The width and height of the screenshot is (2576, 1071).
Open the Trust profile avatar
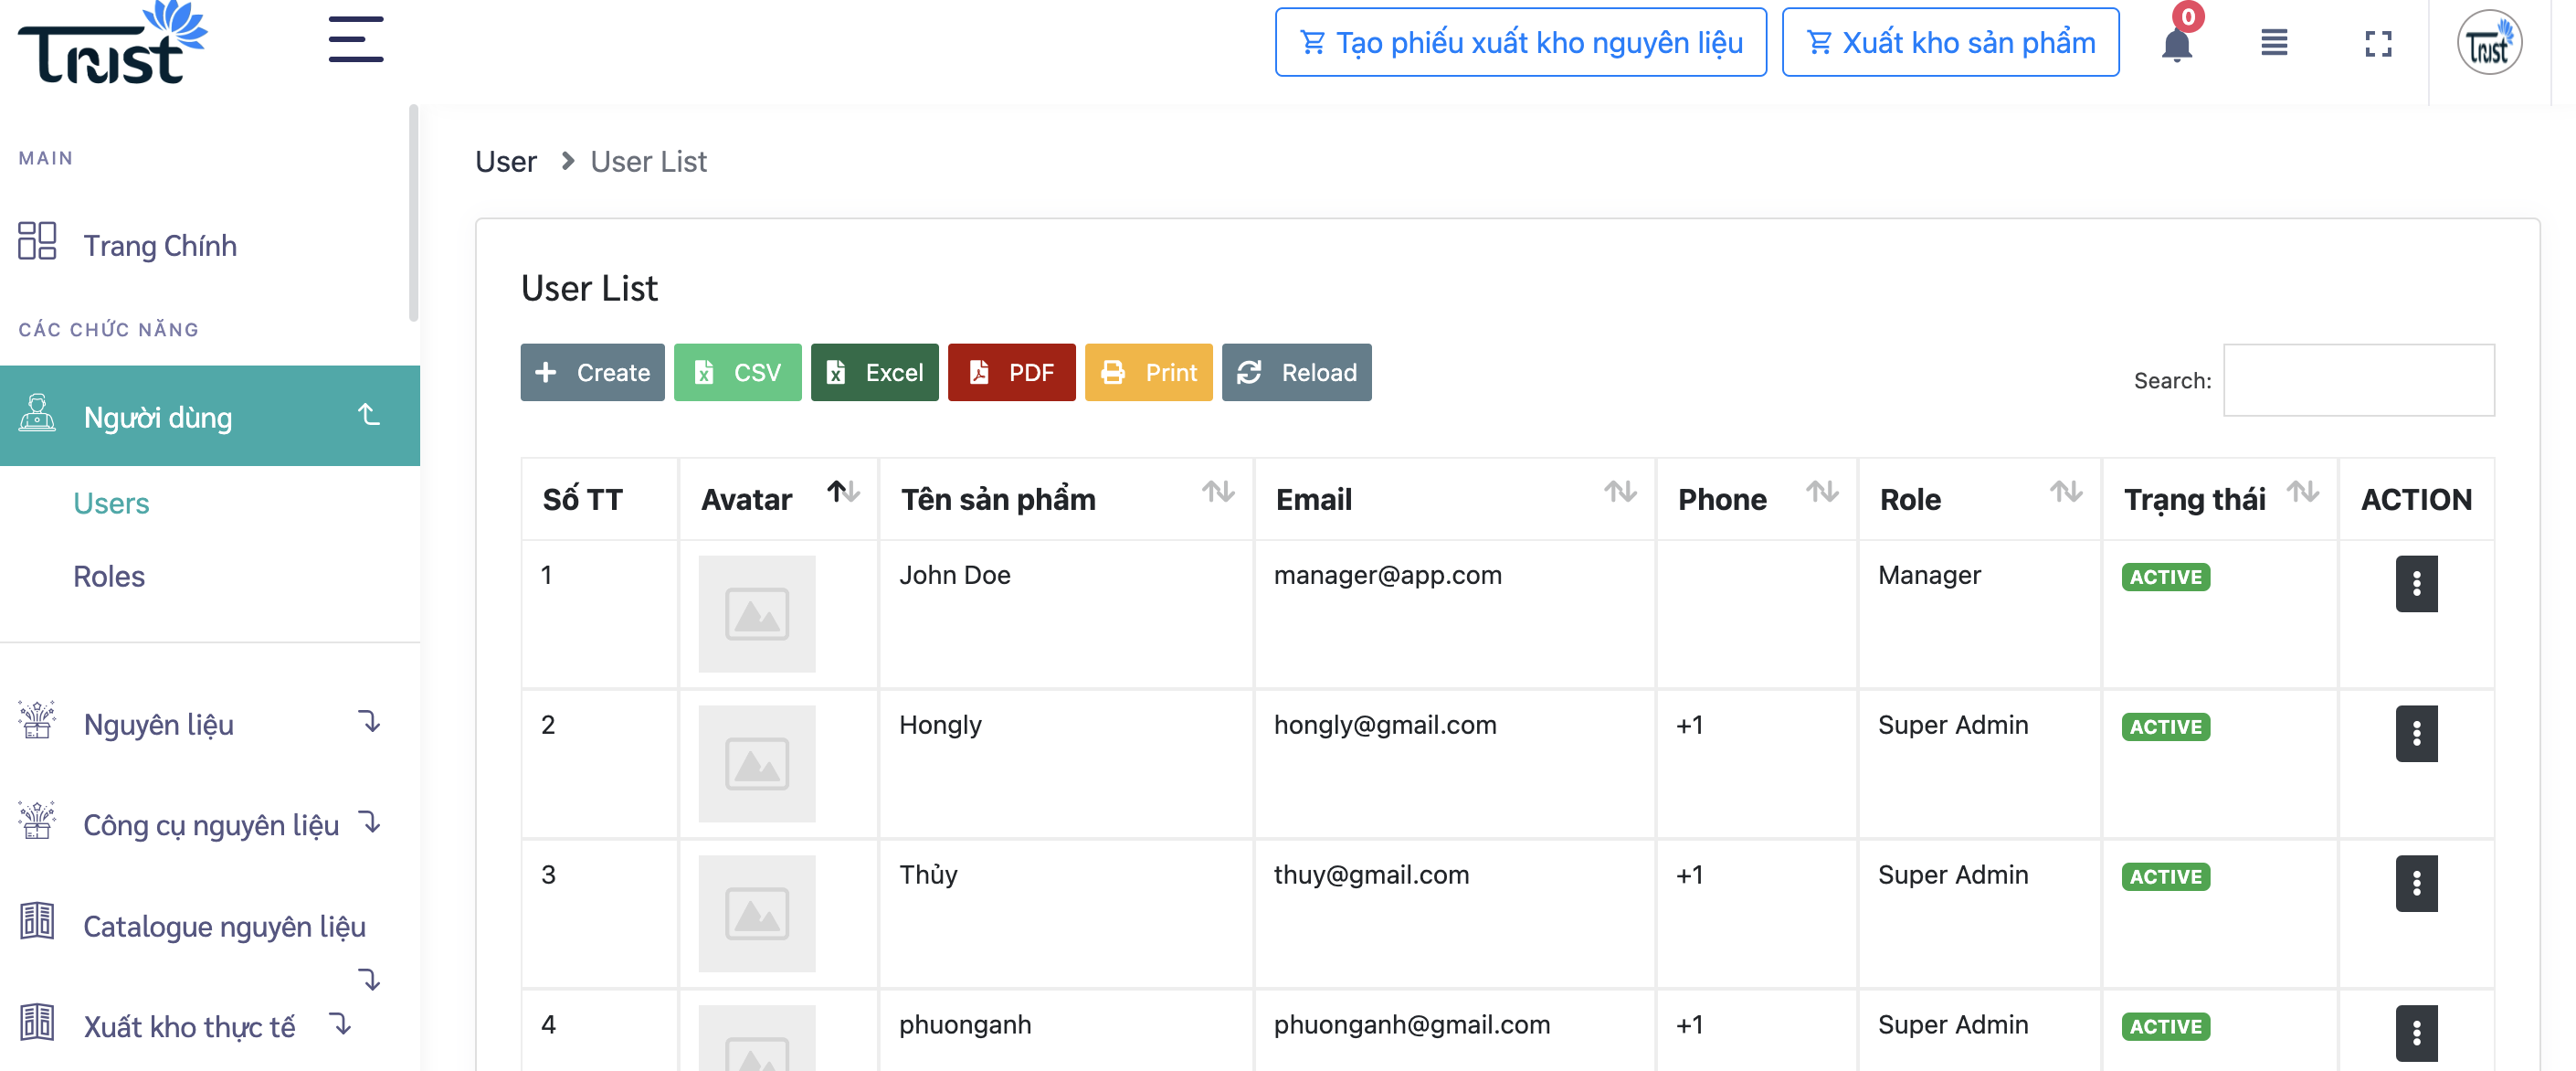click(2489, 43)
